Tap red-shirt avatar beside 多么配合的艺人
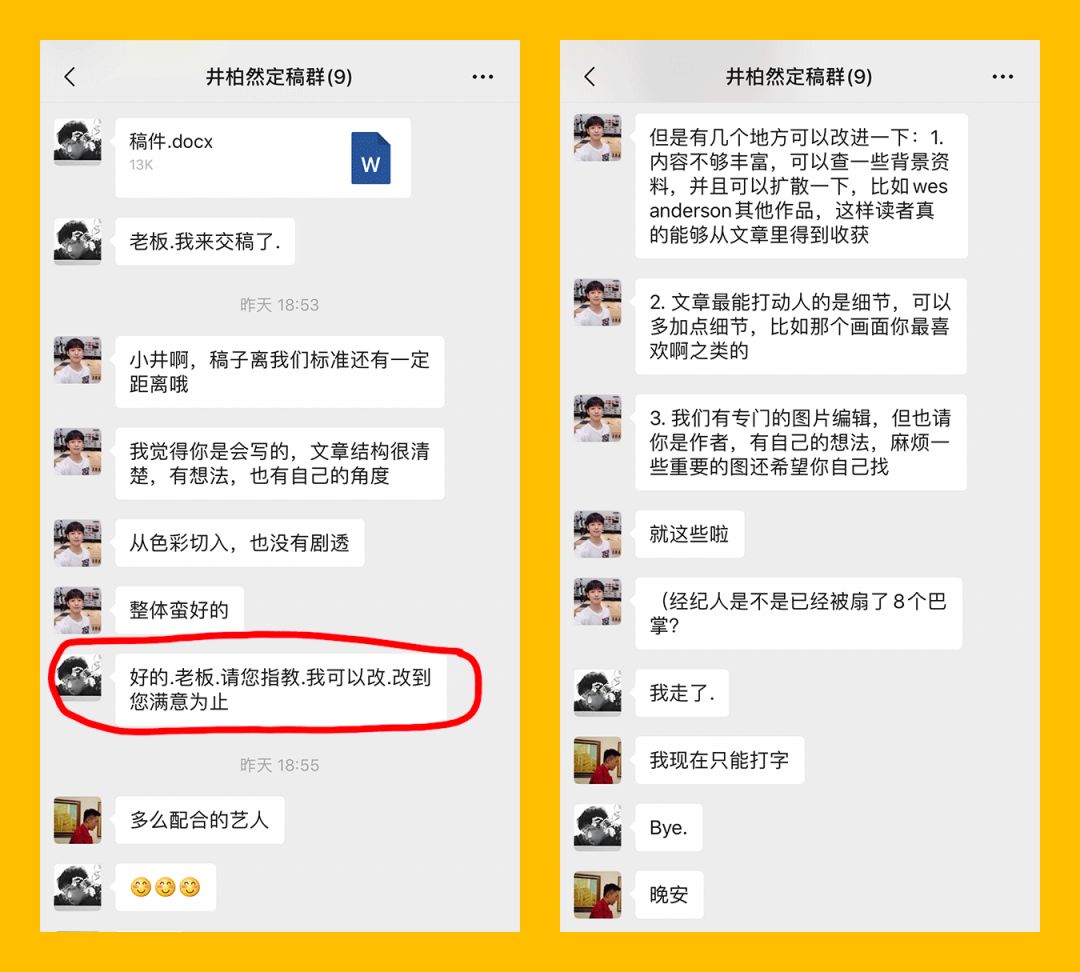This screenshot has height=972, width=1080. coord(78,820)
